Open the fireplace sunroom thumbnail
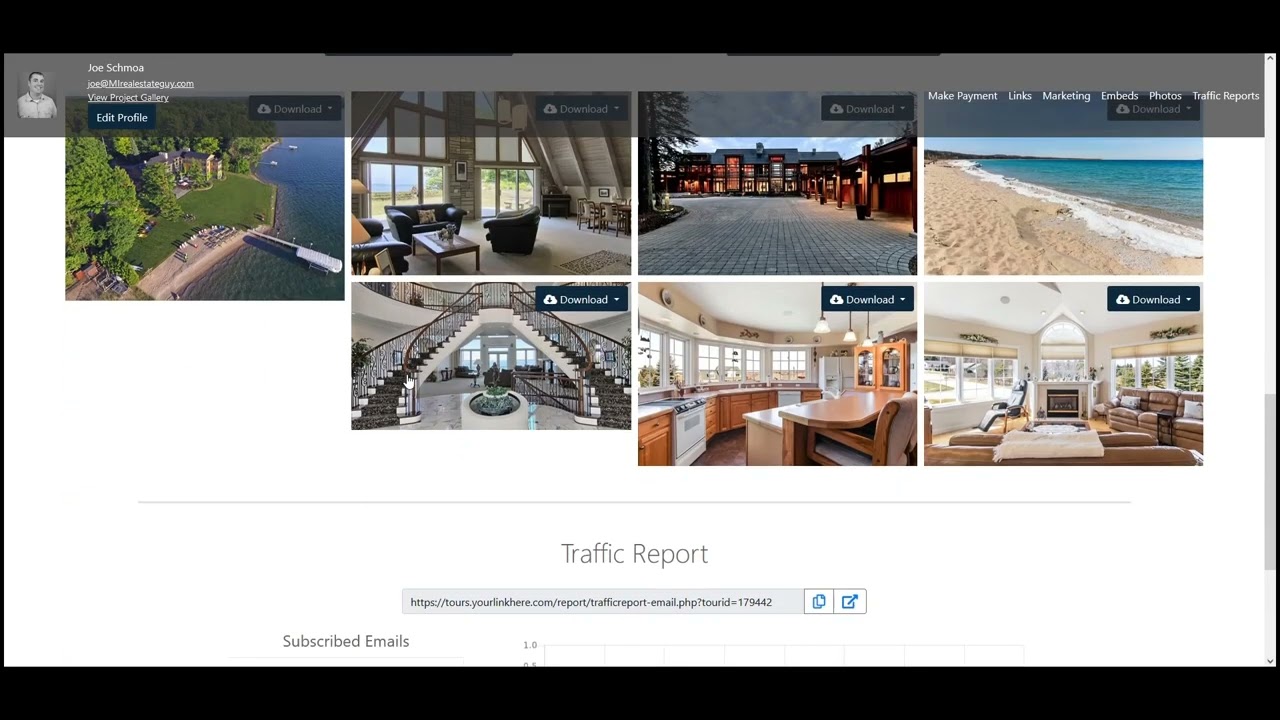 coord(1063,374)
